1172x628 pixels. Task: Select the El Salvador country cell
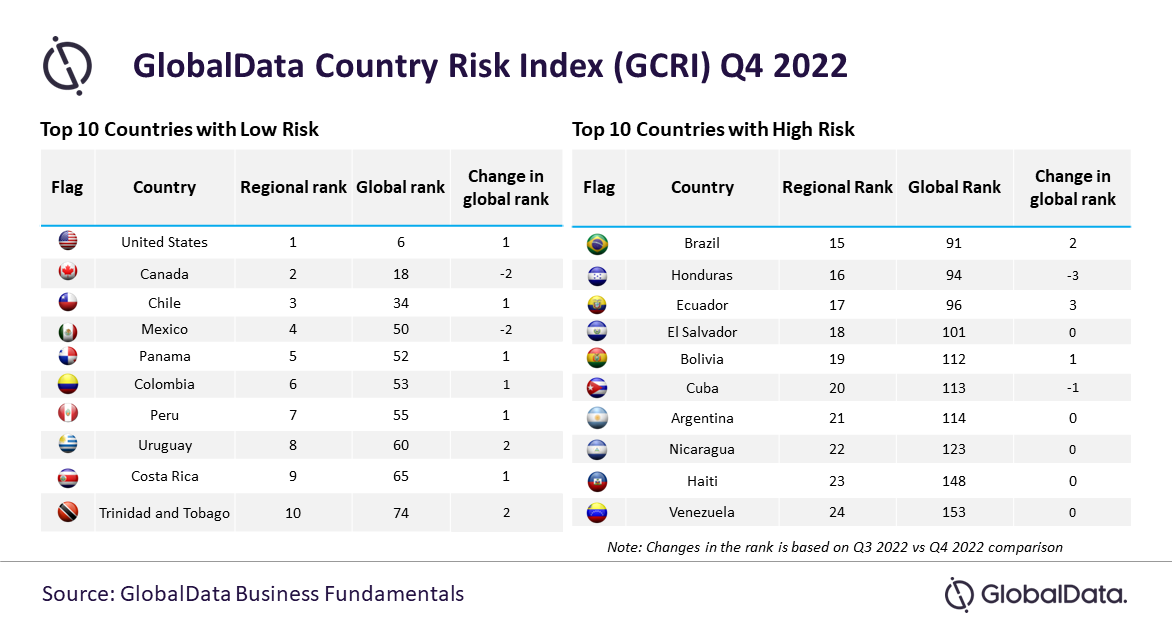coord(702,332)
